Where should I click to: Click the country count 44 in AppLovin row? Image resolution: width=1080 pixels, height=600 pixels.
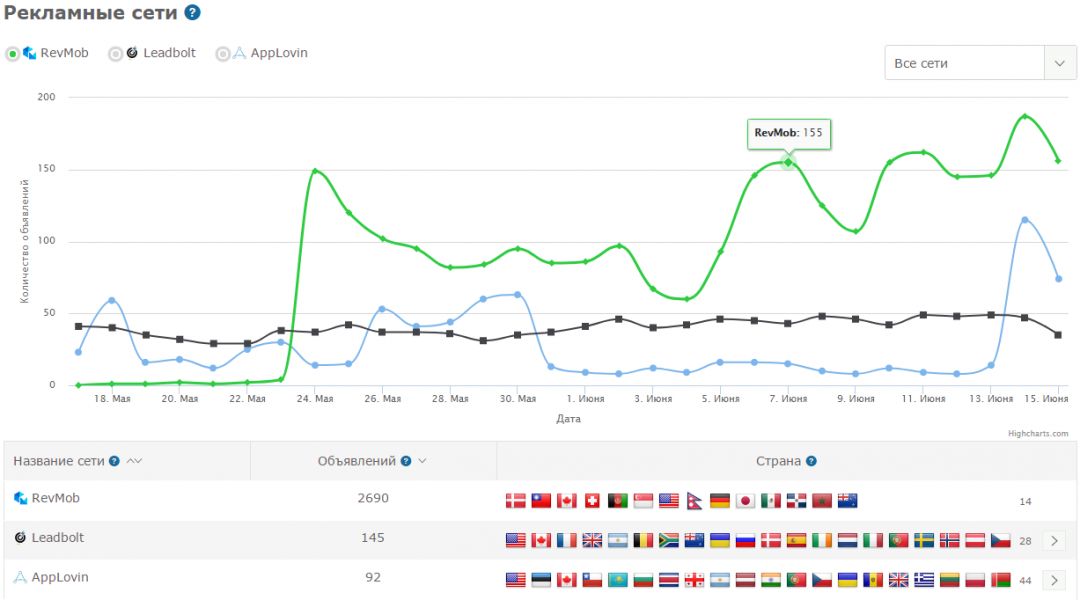tap(1026, 581)
